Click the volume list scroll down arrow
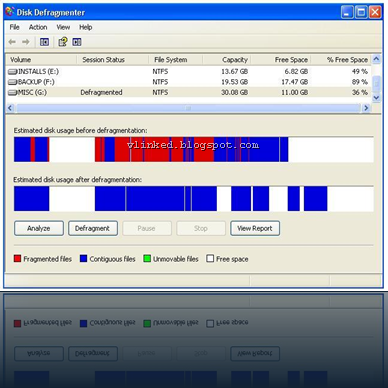This screenshot has height=388, width=388. pos(376,98)
